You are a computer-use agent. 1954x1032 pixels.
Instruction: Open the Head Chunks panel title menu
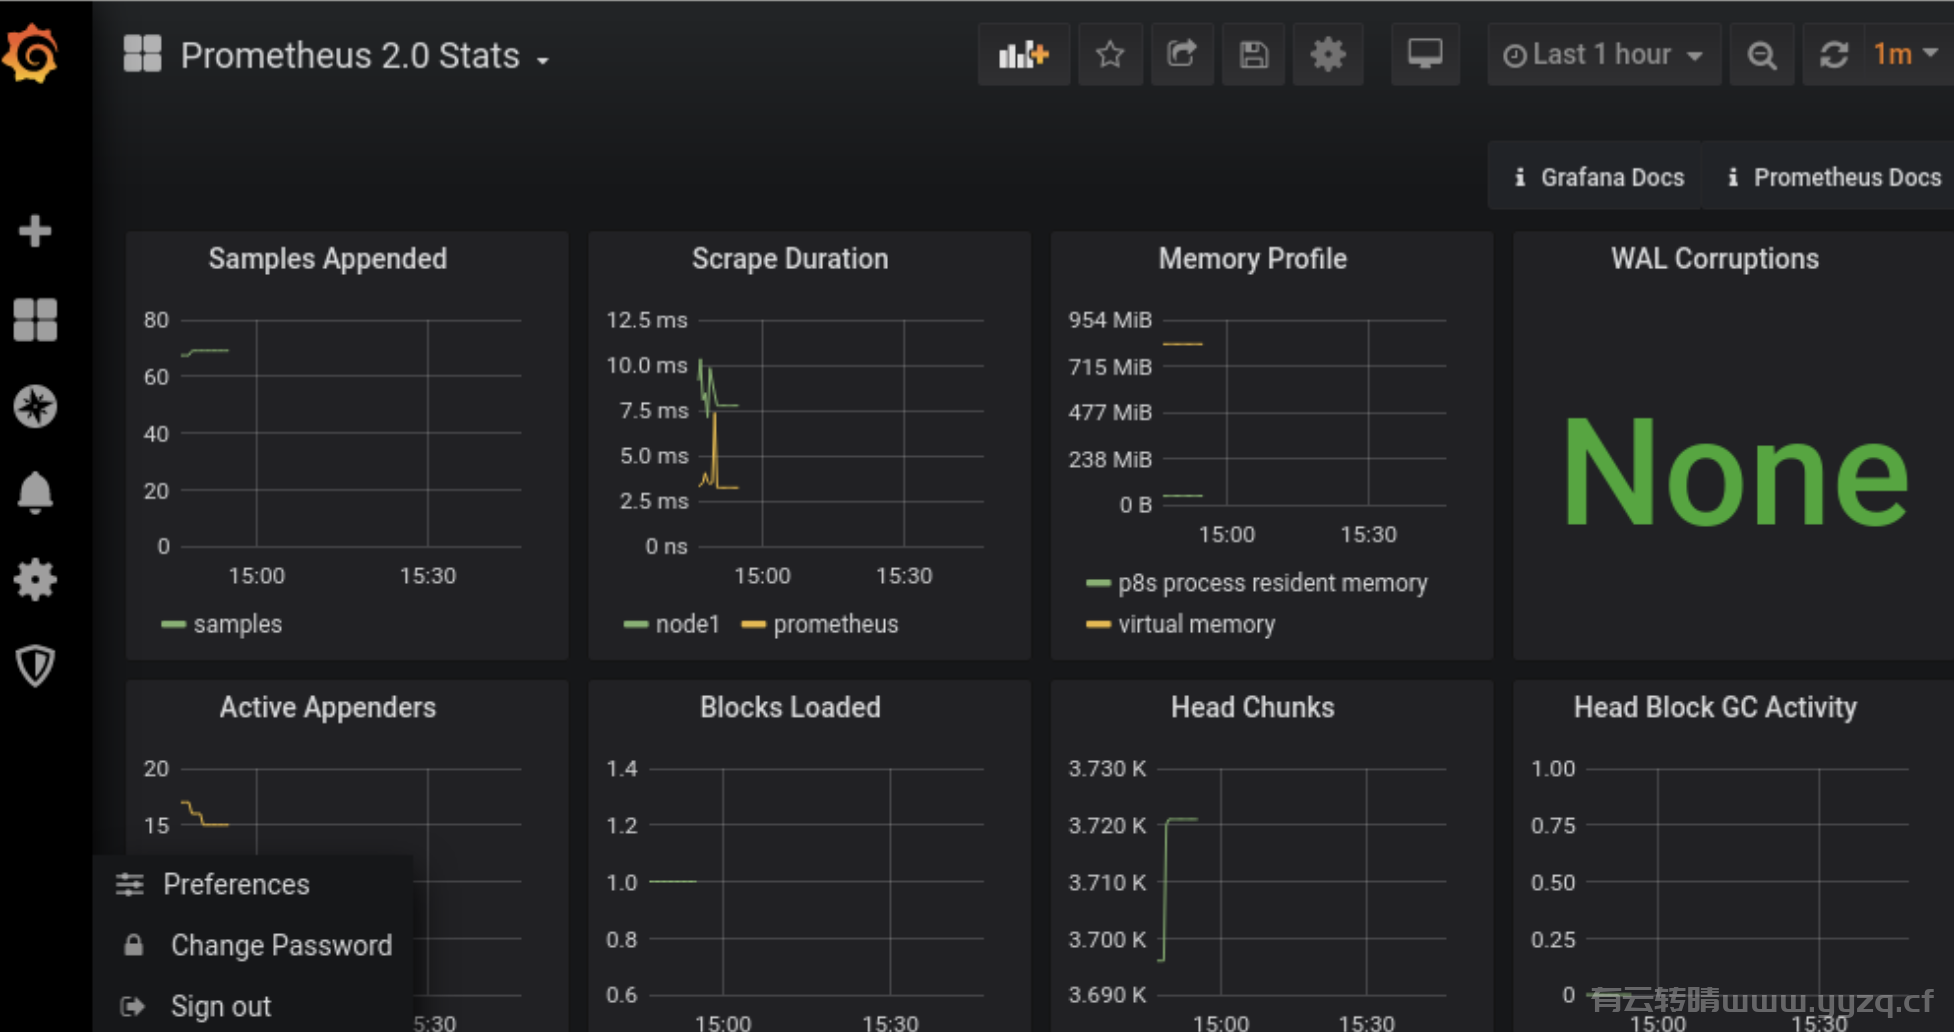click(1253, 707)
